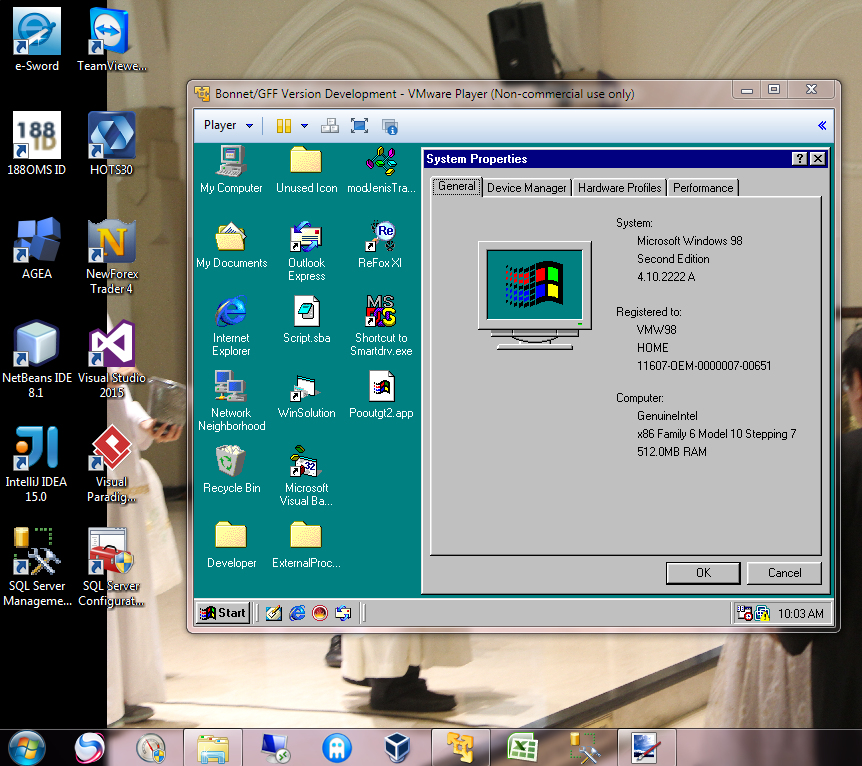Viewport: 862px width, 766px height.
Task: Suspend the virtual machine
Action: pyautogui.click(x=283, y=126)
